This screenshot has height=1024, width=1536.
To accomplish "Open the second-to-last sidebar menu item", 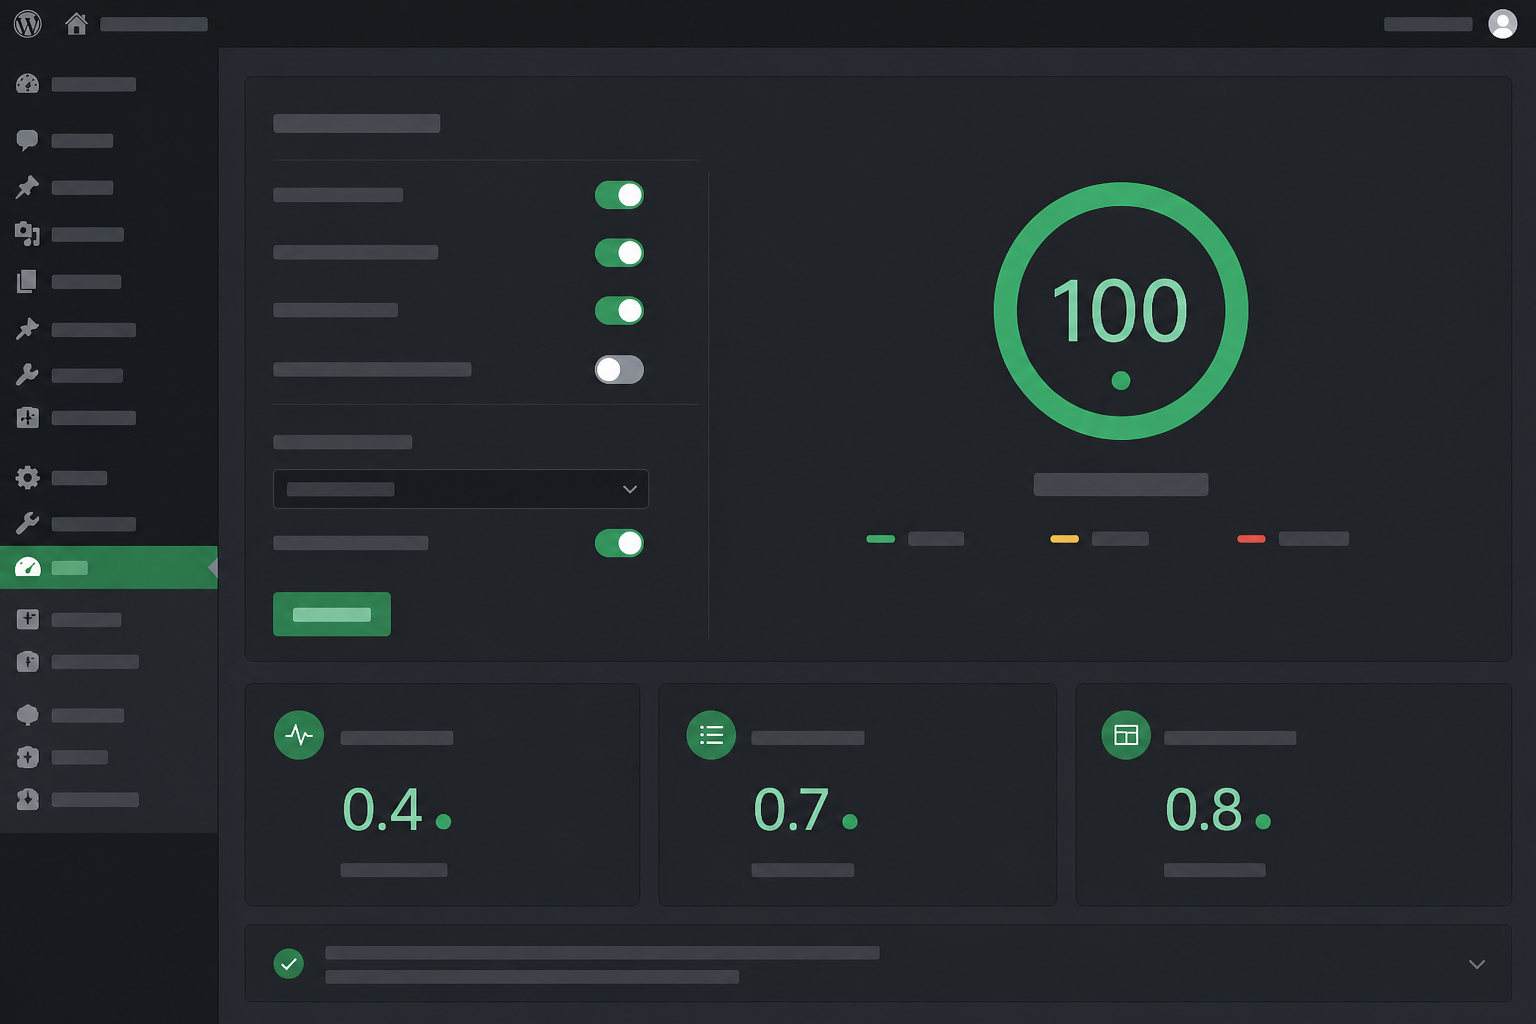I will click(109, 758).
